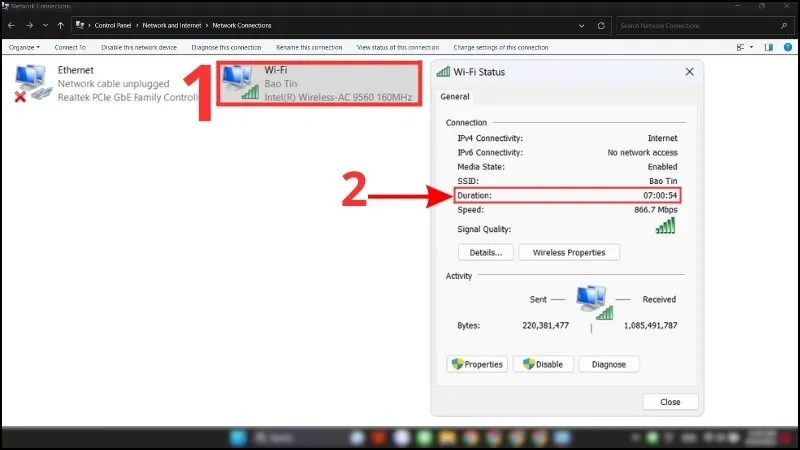Click Connect To in the toolbar

tap(70, 47)
